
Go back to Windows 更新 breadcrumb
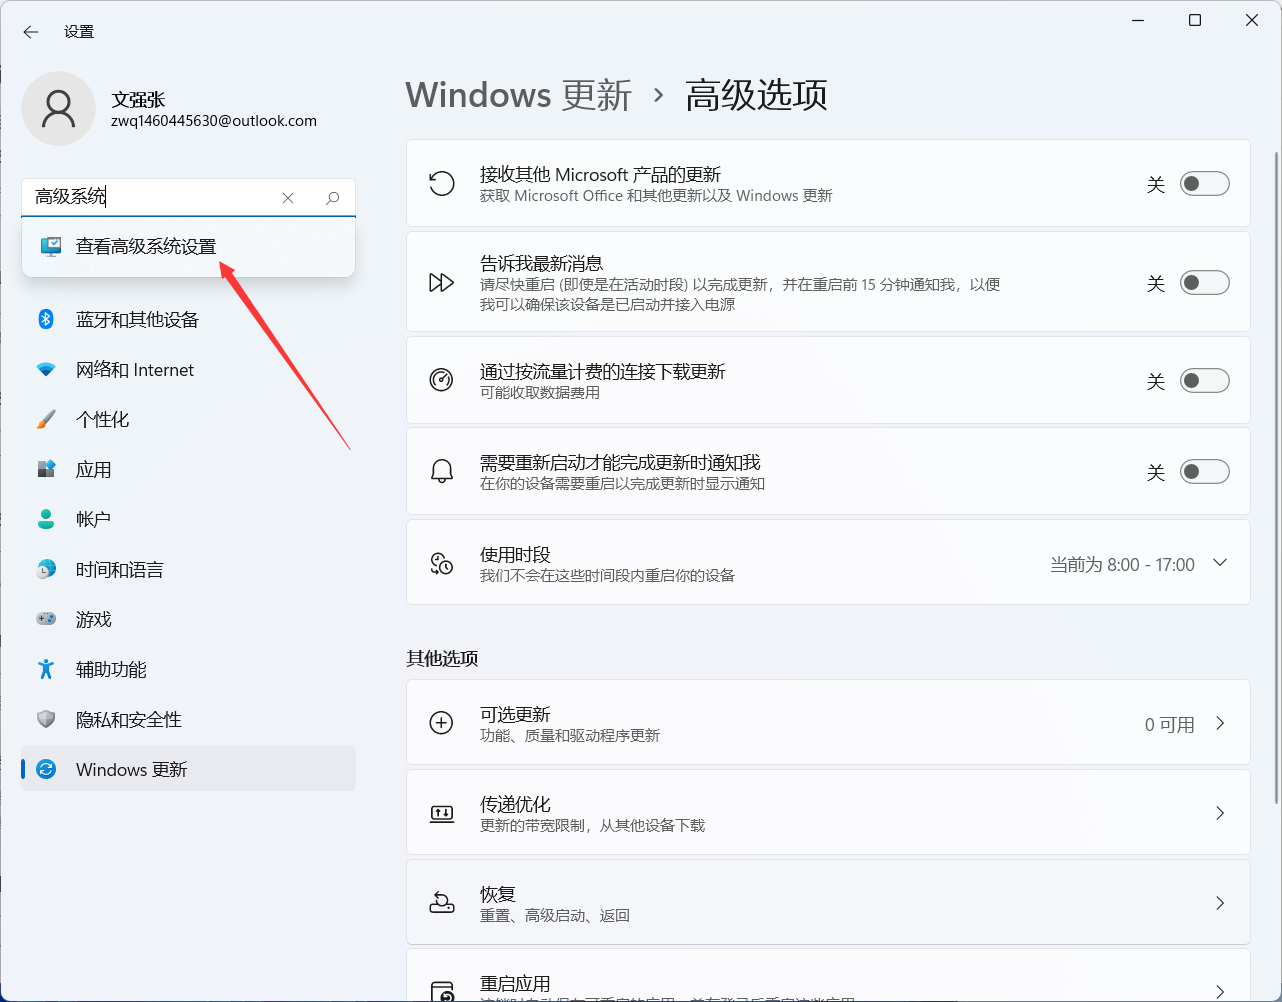point(519,95)
